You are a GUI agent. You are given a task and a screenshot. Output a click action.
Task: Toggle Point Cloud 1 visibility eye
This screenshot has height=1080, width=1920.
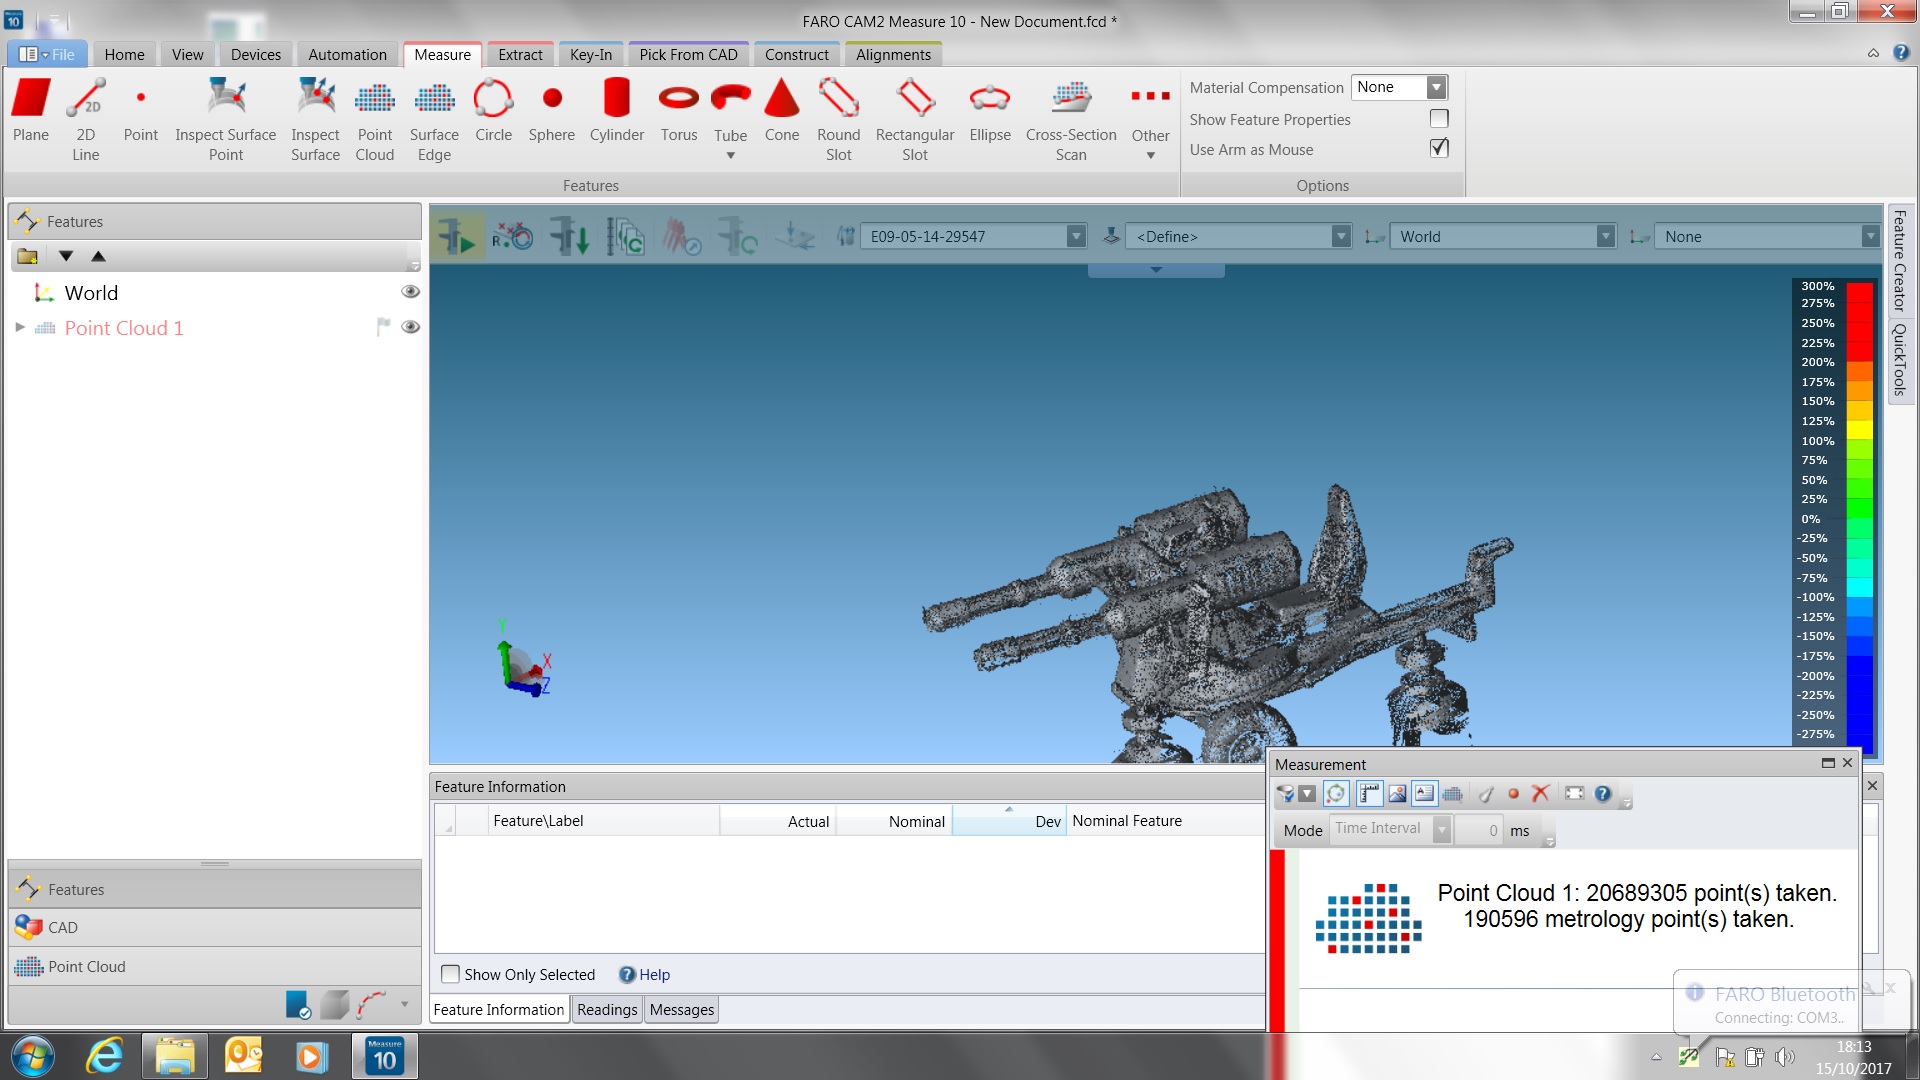[x=410, y=327]
